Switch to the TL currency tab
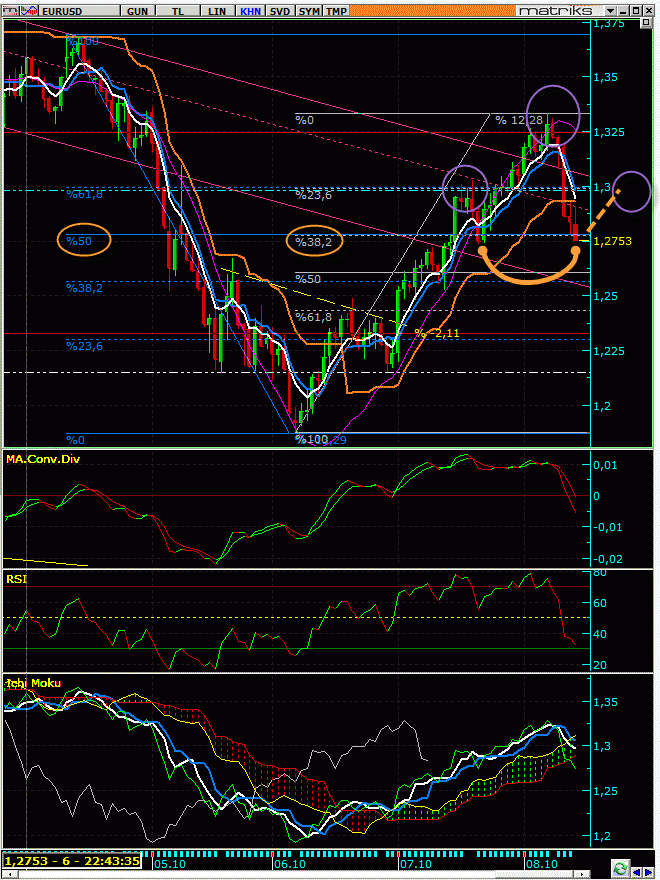 point(179,9)
